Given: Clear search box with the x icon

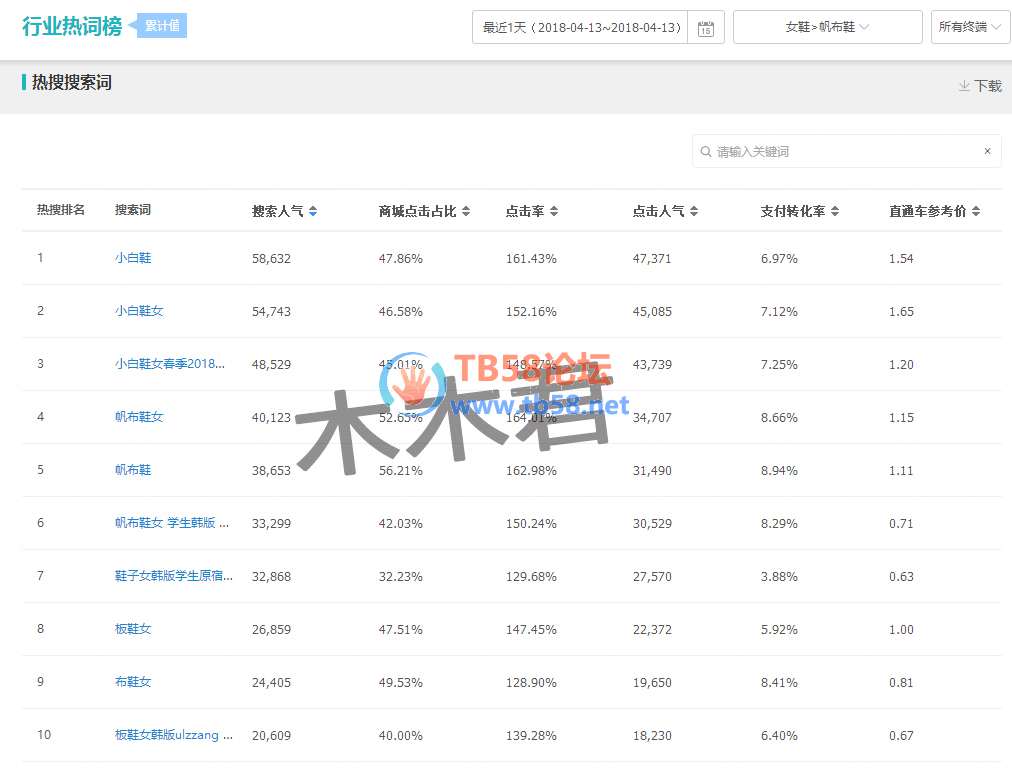Looking at the screenshot, I should click(x=987, y=151).
